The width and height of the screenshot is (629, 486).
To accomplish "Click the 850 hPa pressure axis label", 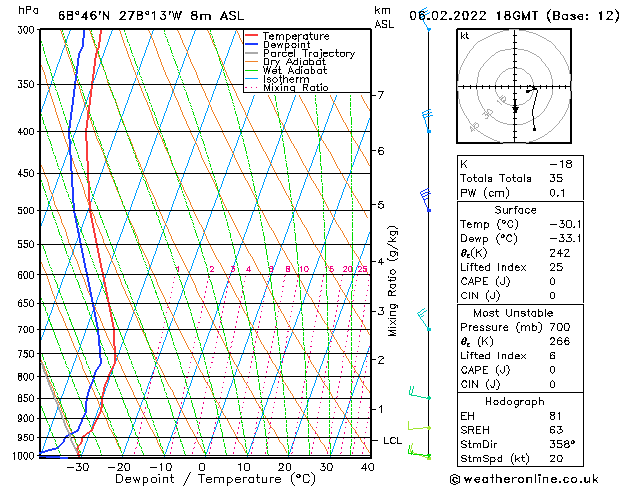I will (27, 399).
